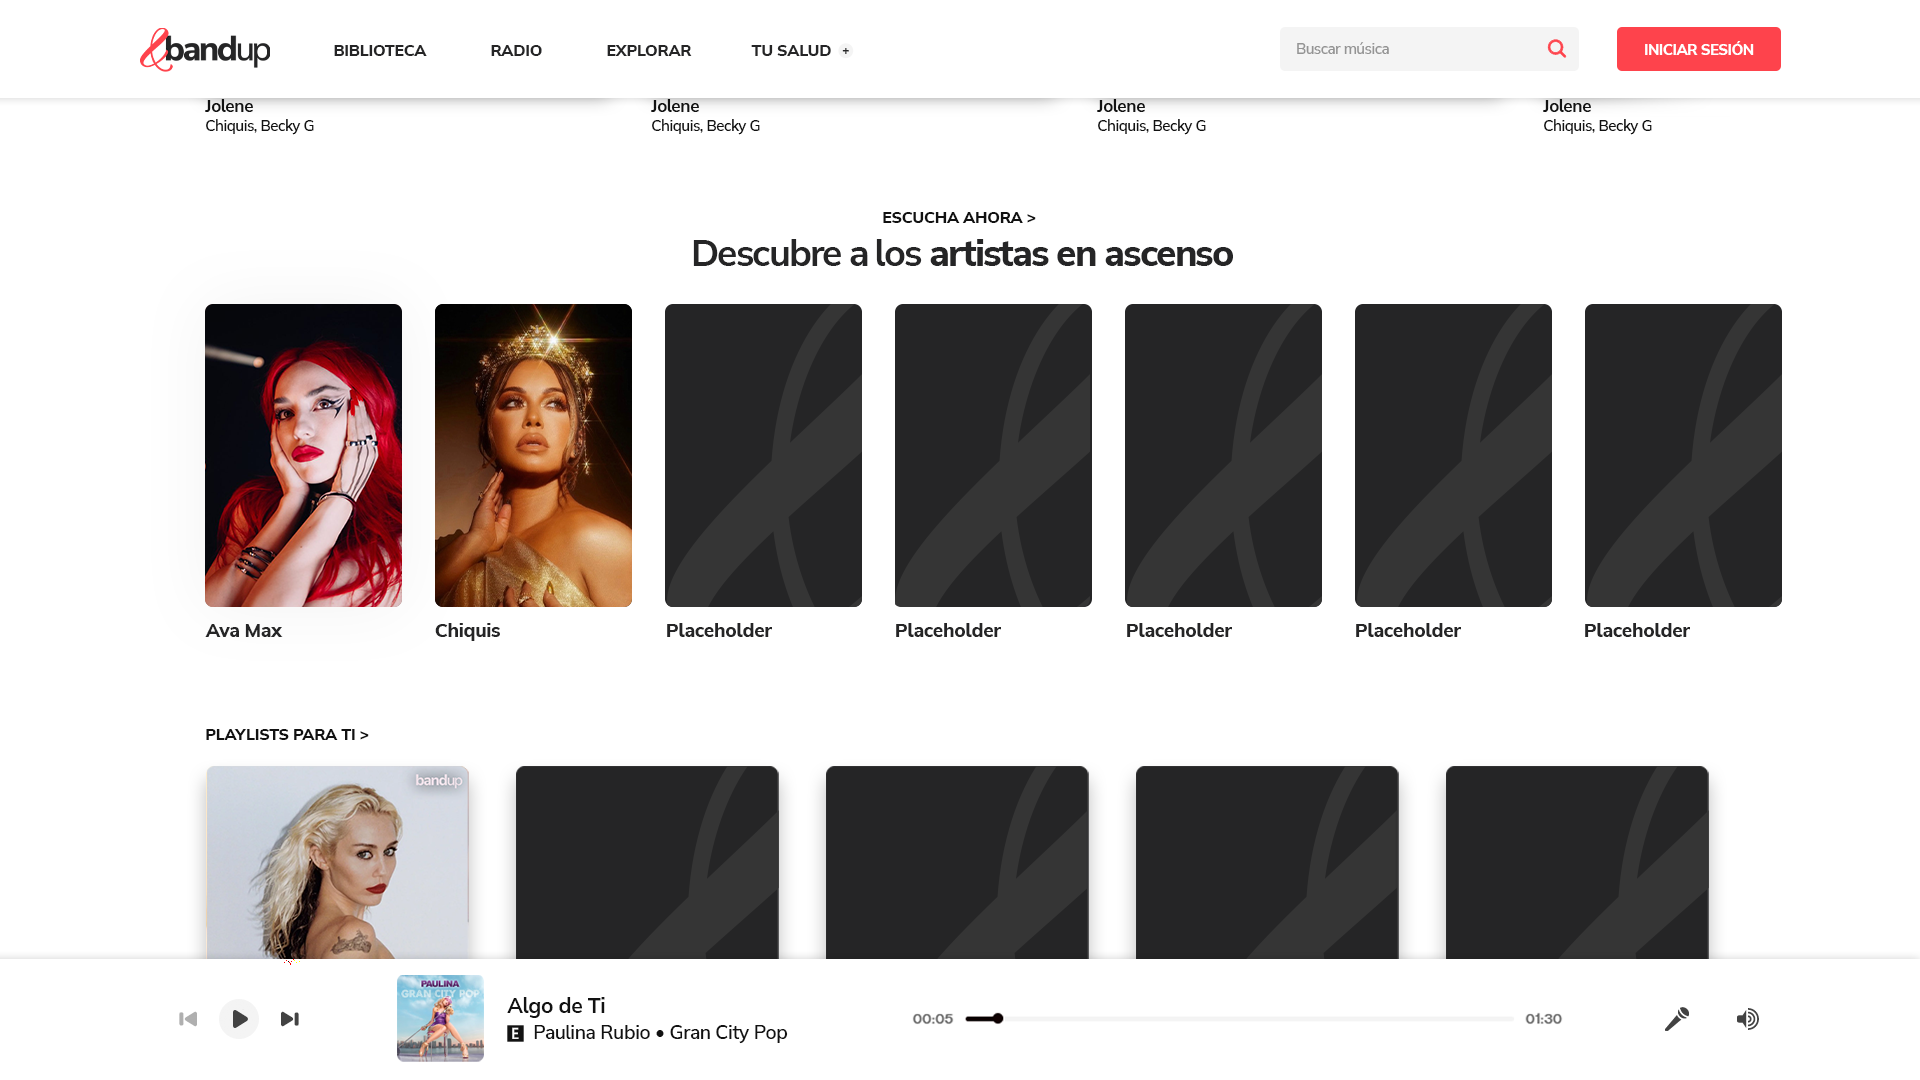Open the TU SALUD menu
1920x1080 pixels.
click(x=791, y=51)
